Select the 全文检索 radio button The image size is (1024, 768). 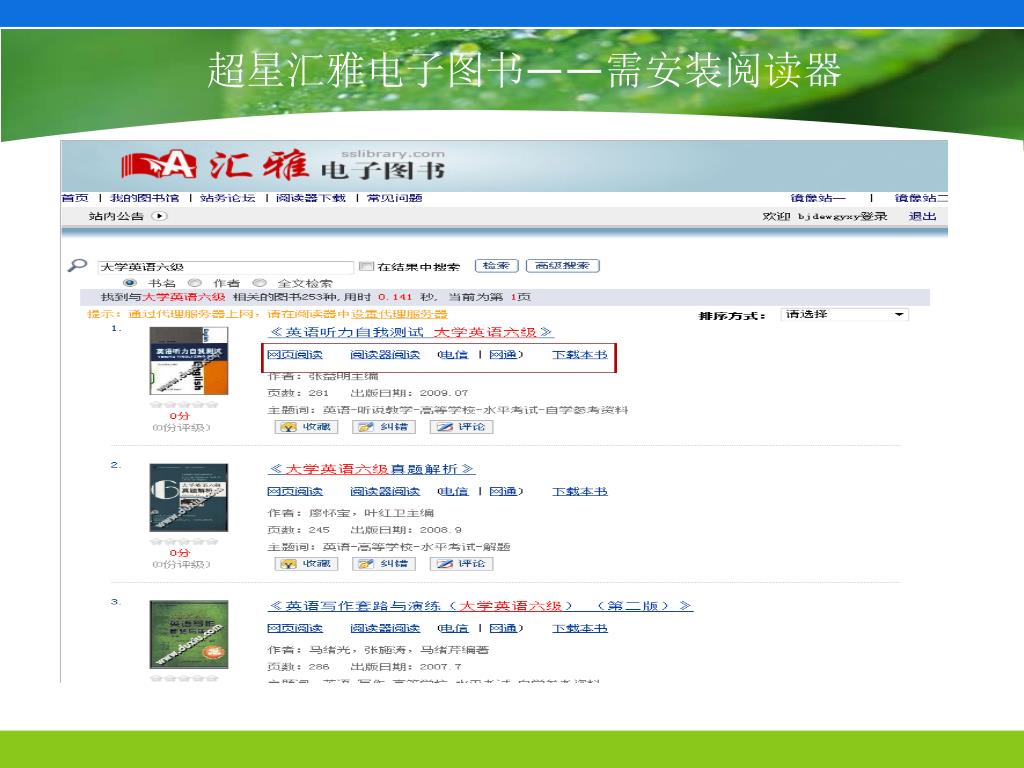(x=259, y=283)
